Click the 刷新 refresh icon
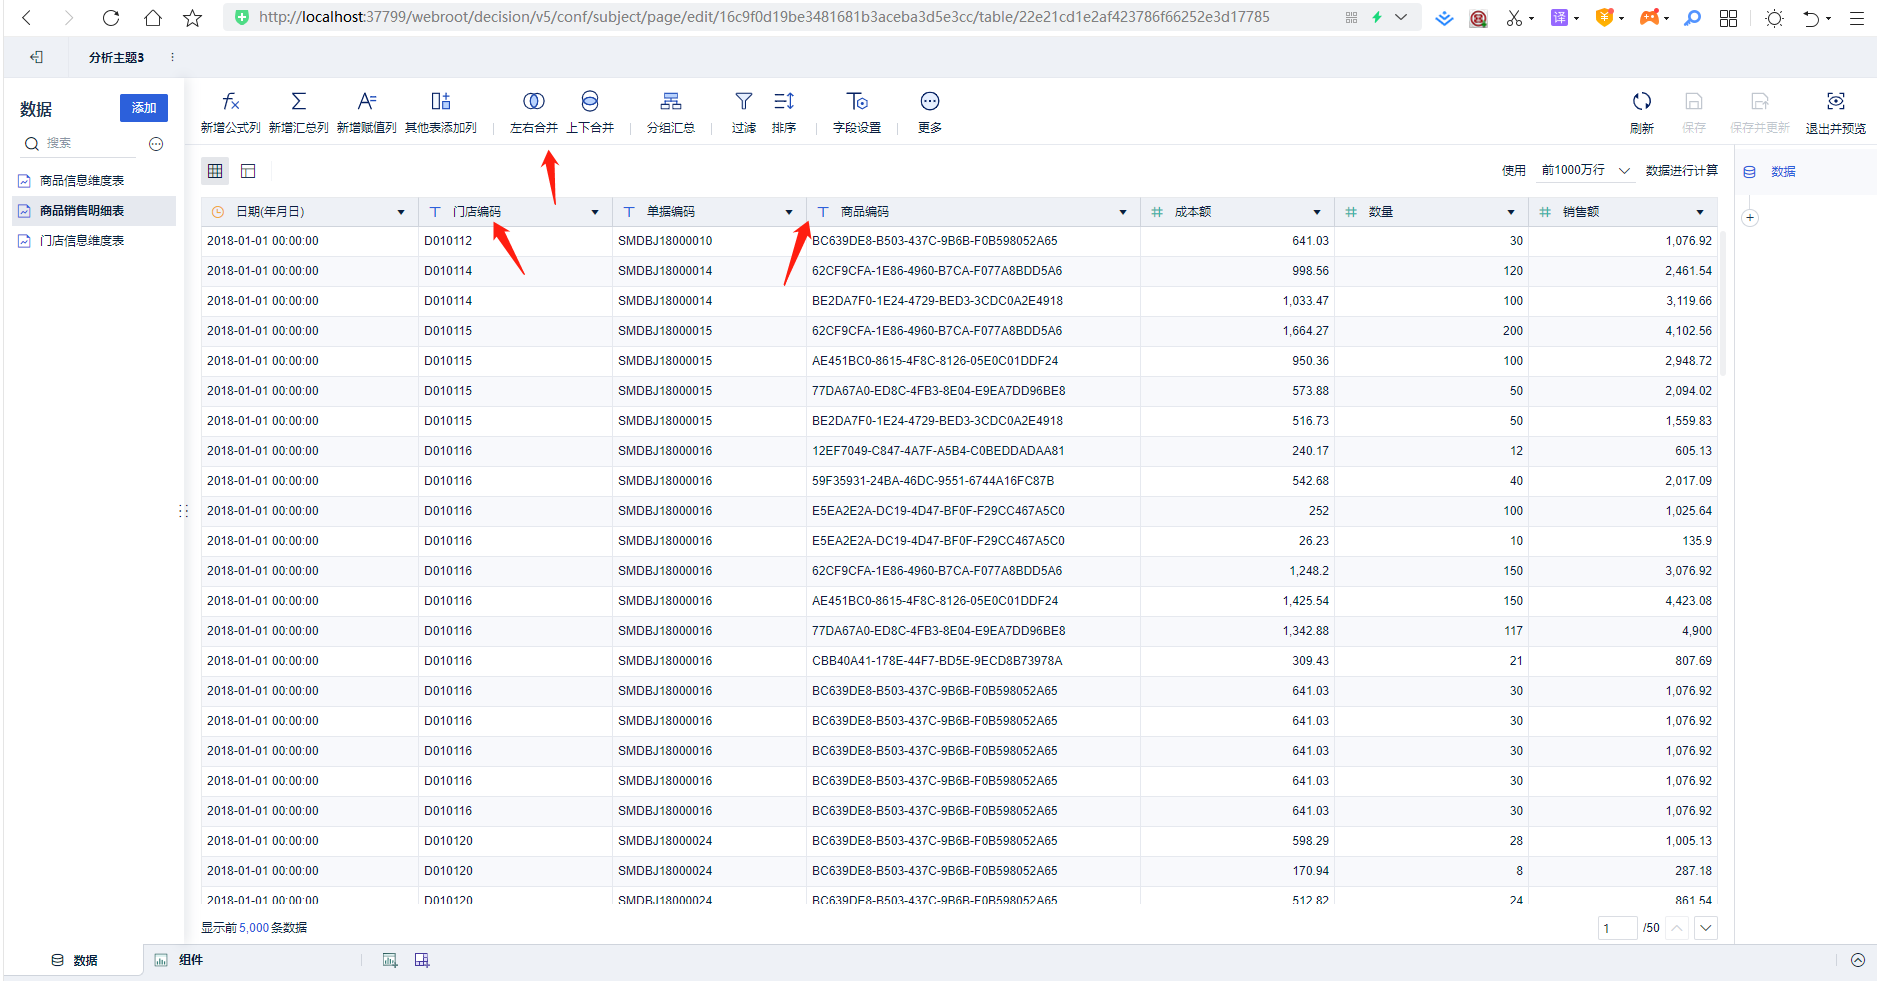The image size is (1877, 981). 1642,101
